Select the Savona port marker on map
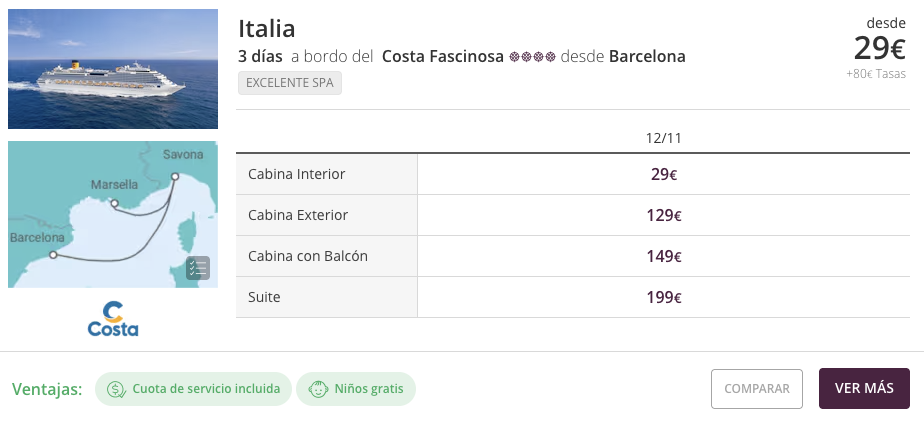Image resolution: width=924 pixels, height=424 pixels. point(175,176)
